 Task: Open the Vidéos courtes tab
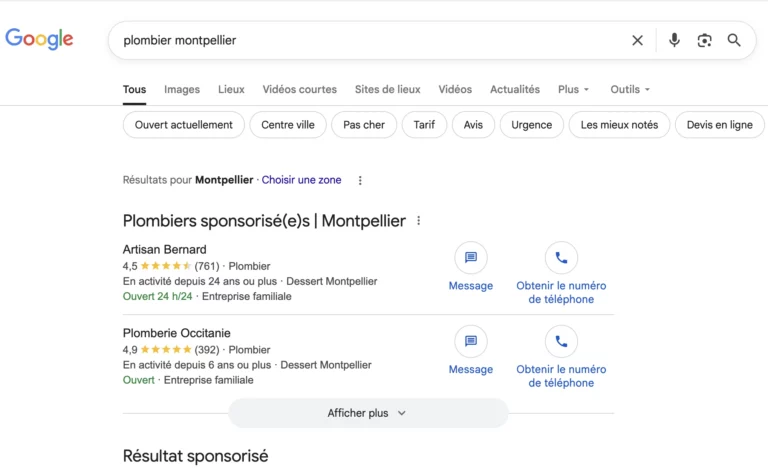coord(299,89)
